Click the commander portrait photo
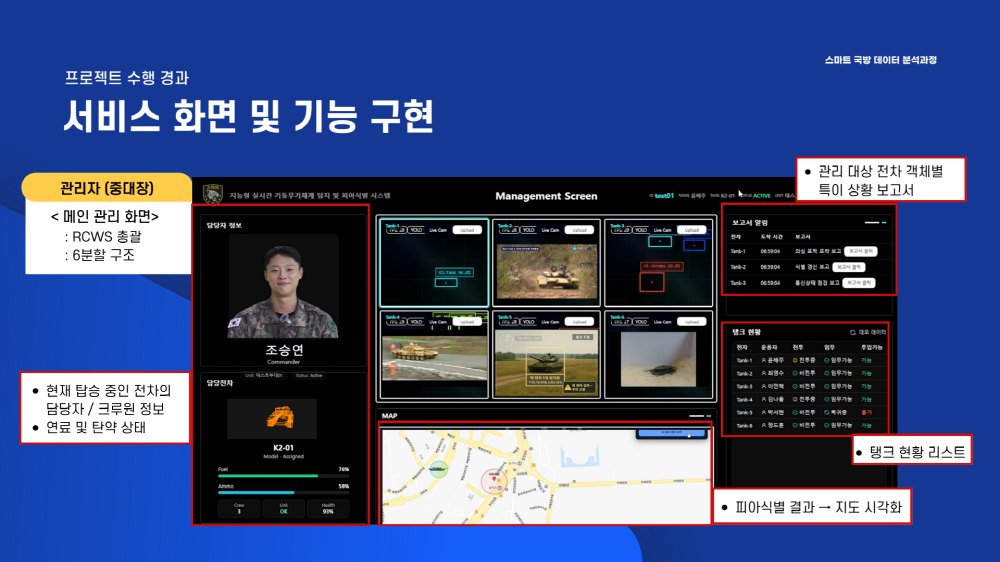Screen dimensions: 1000x562 click(x=283, y=286)
